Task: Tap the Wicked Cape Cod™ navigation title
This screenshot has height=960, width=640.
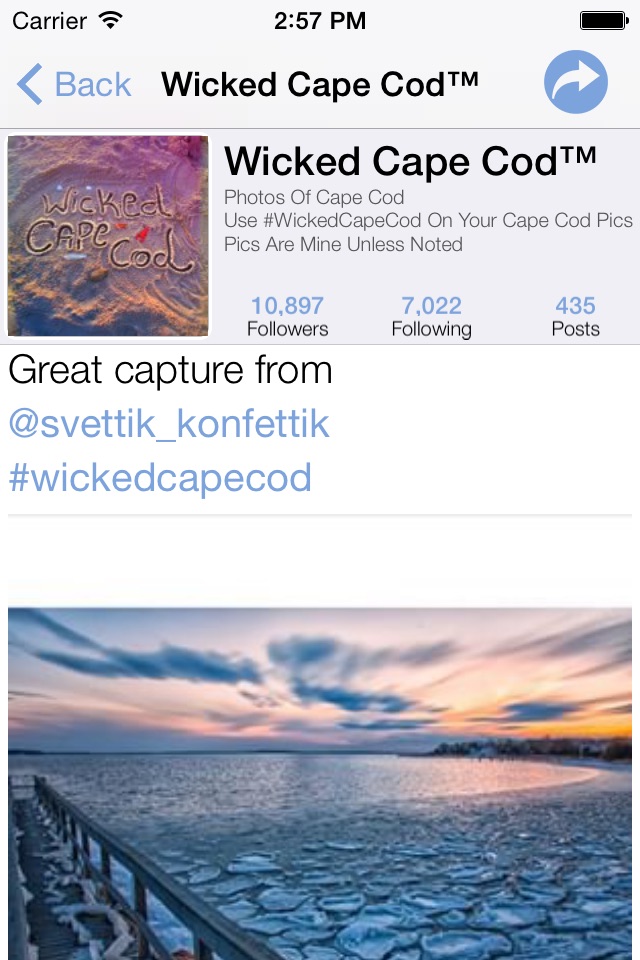Action: 320,84
